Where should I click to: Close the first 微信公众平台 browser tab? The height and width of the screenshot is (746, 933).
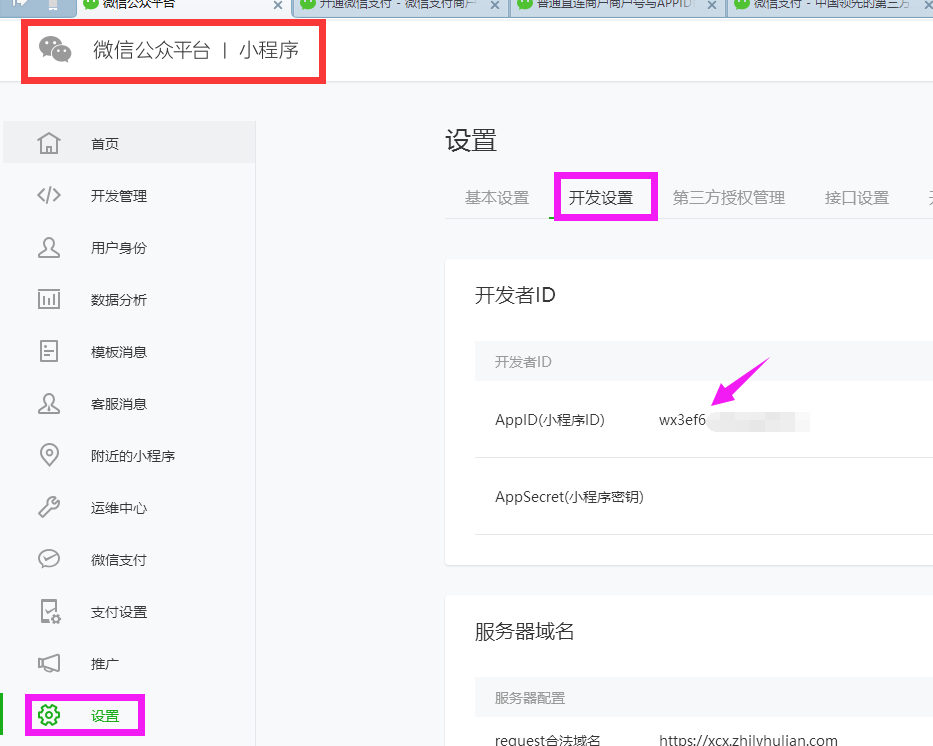[x=278, y=5]
